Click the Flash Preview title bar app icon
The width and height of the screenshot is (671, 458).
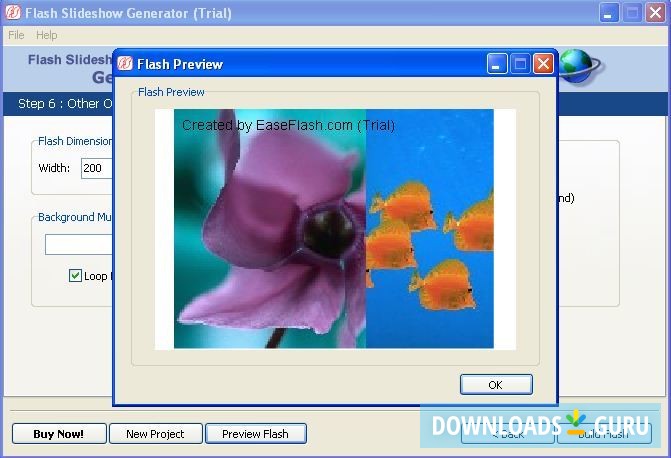[x=125, y=64]
